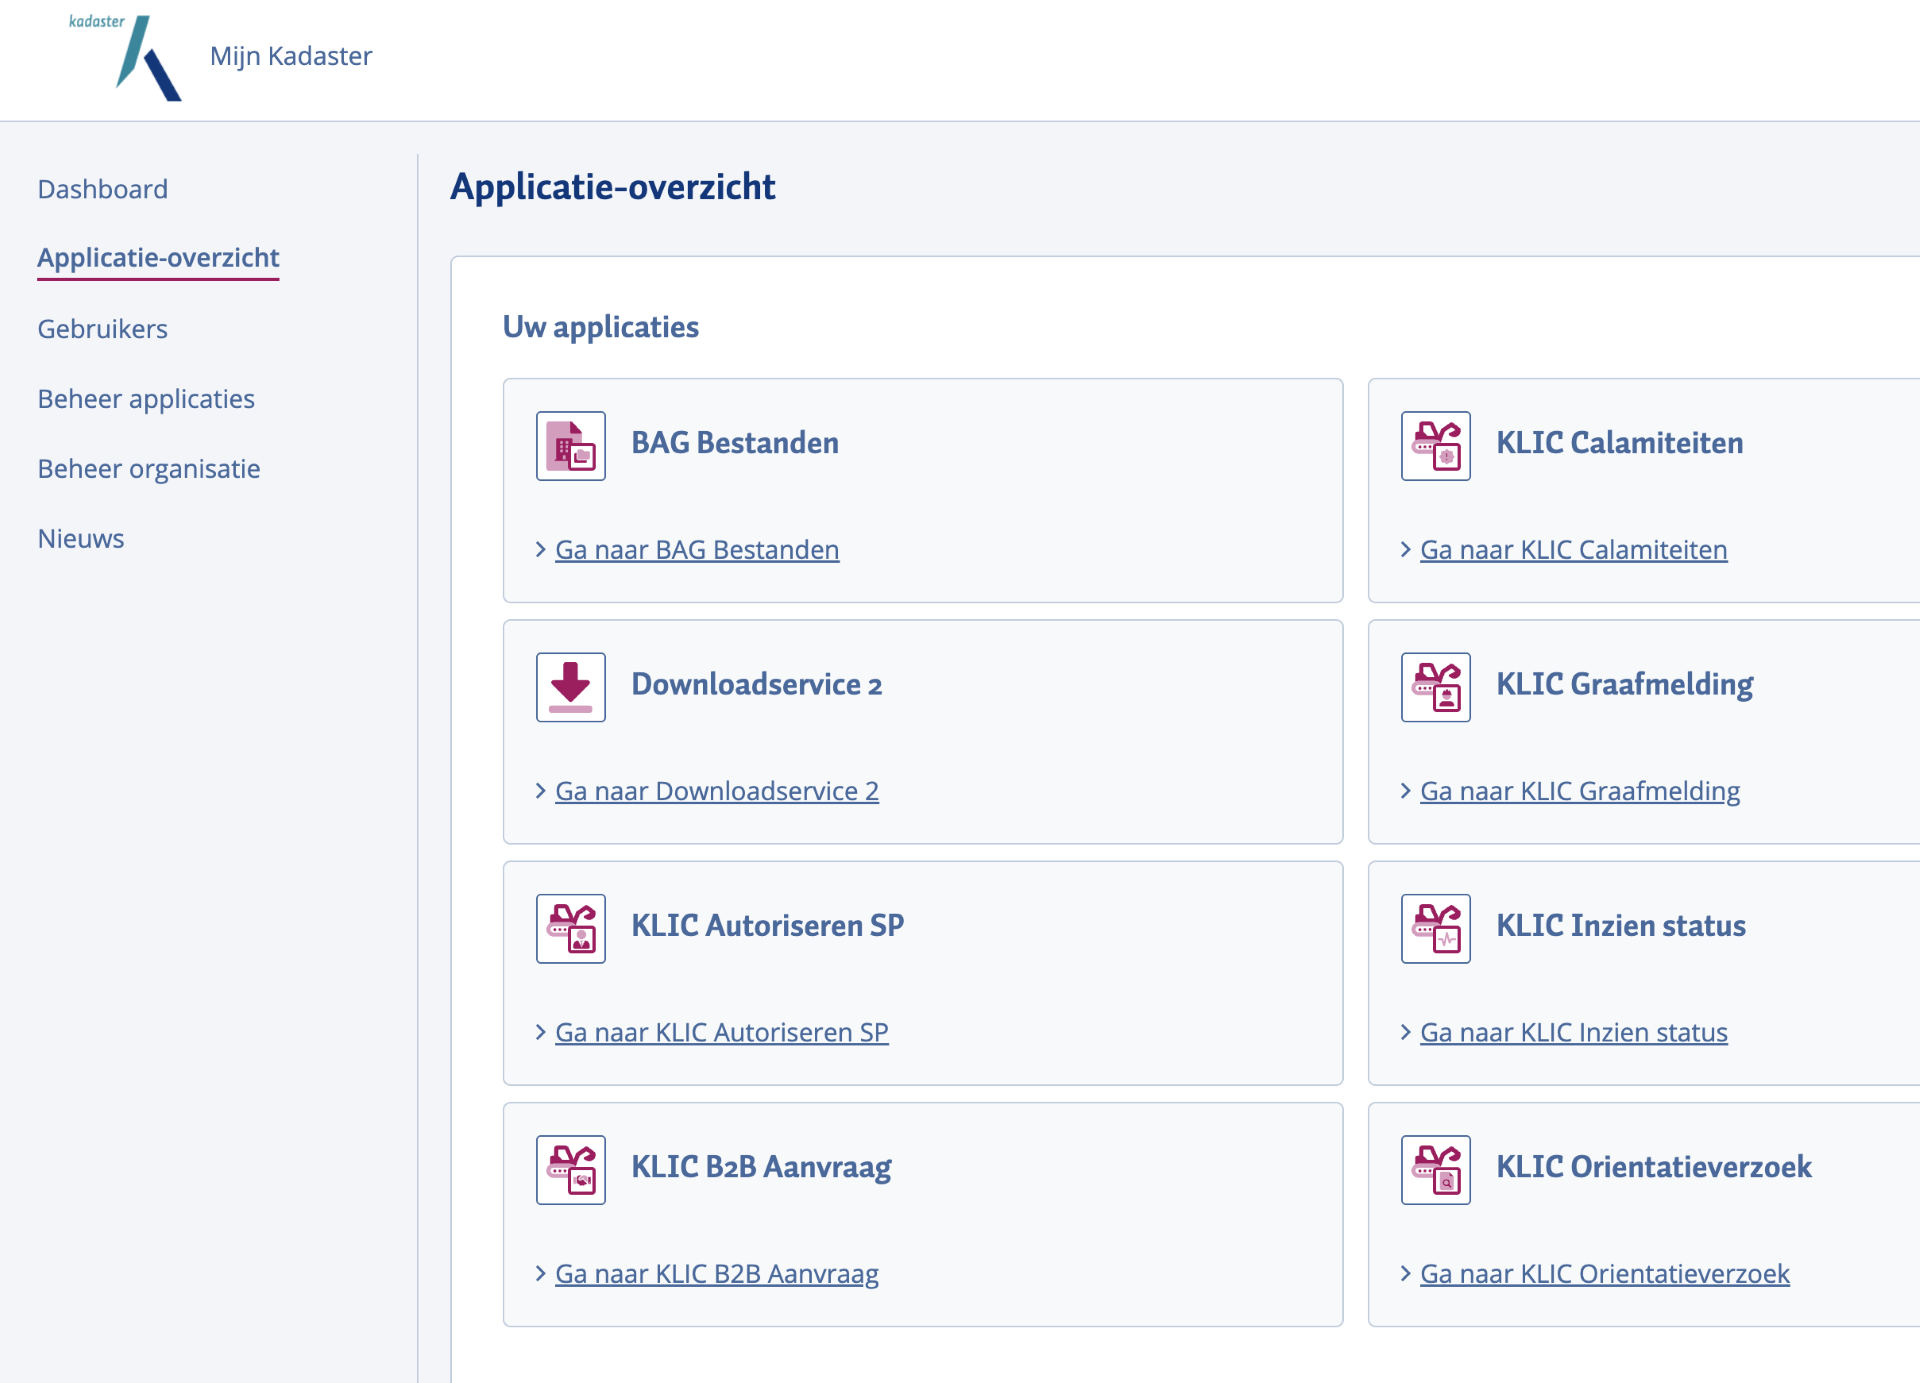Viewport: 1920px width, 1383px height.
Task: Follow the Ga naar KLIC B2B Aanvraag link
Action: point(717,1274)
